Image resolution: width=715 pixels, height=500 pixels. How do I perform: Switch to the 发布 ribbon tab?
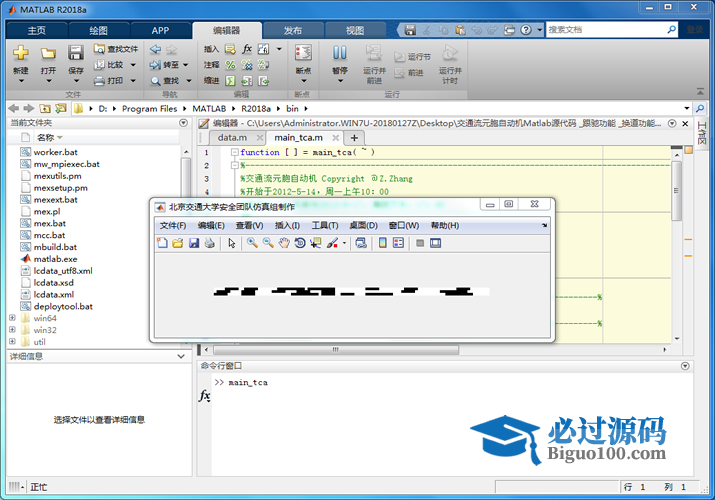coord(293,31)
